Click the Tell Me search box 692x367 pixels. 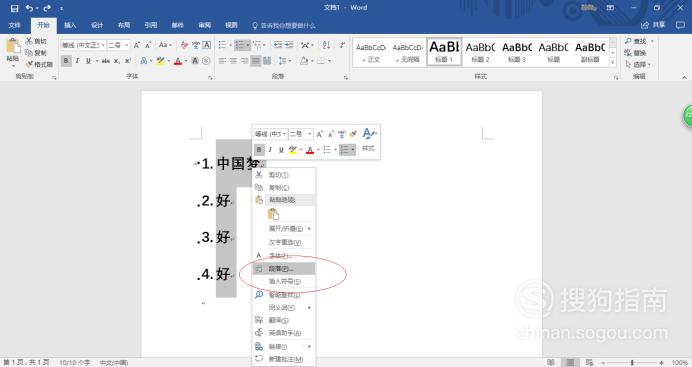coord(284,26)
